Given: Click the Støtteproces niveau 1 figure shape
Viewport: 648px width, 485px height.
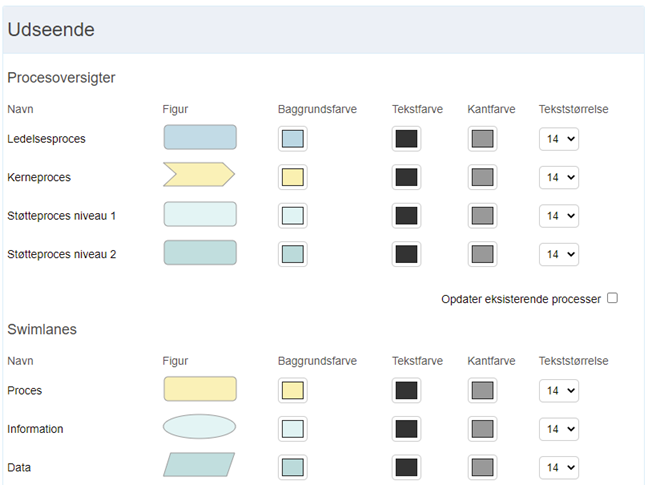Looking at the screenshot, I should (200, 214).
